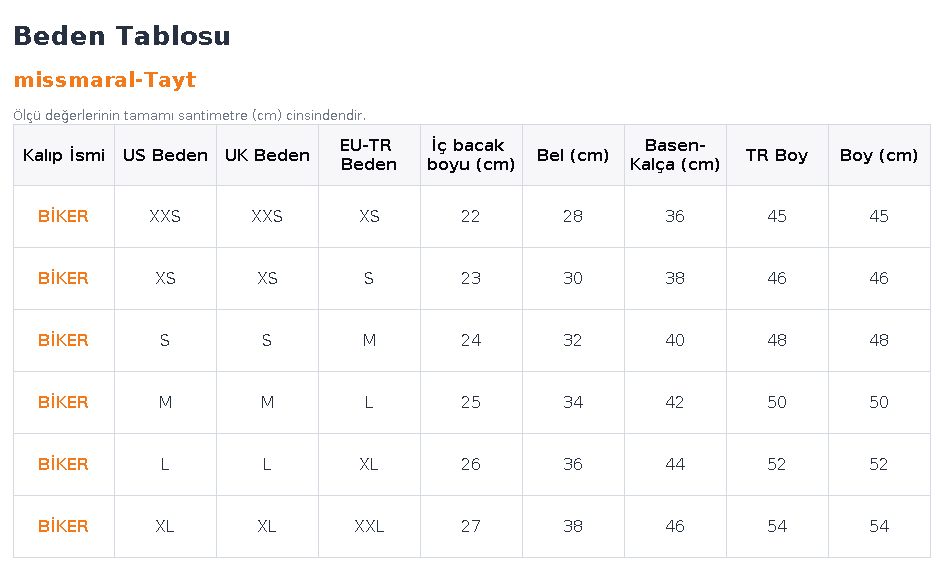Click the Boy (cm) column header

pos(879,155)
